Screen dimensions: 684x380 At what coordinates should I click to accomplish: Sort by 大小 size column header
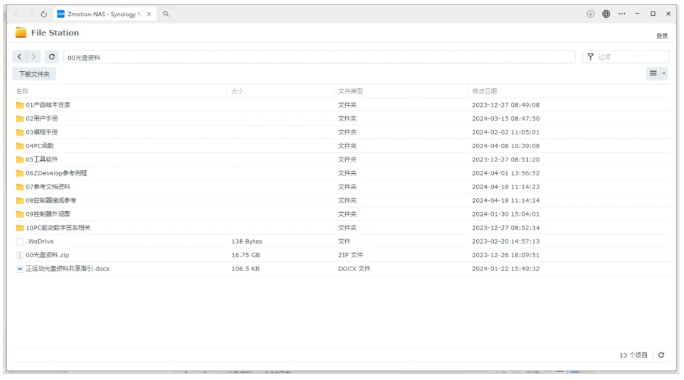tap(237, 91)
